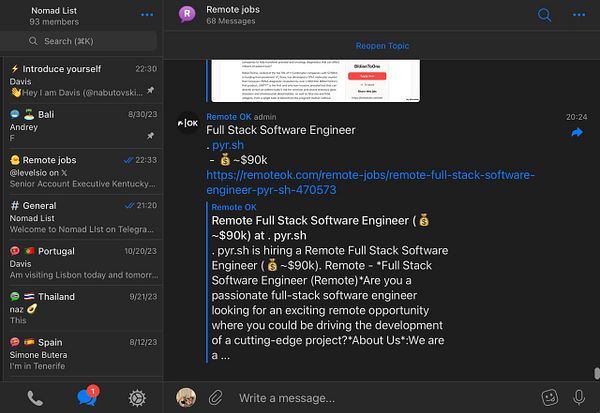
Task: Attach a file with paperclip icon
Action: point(216,398)
